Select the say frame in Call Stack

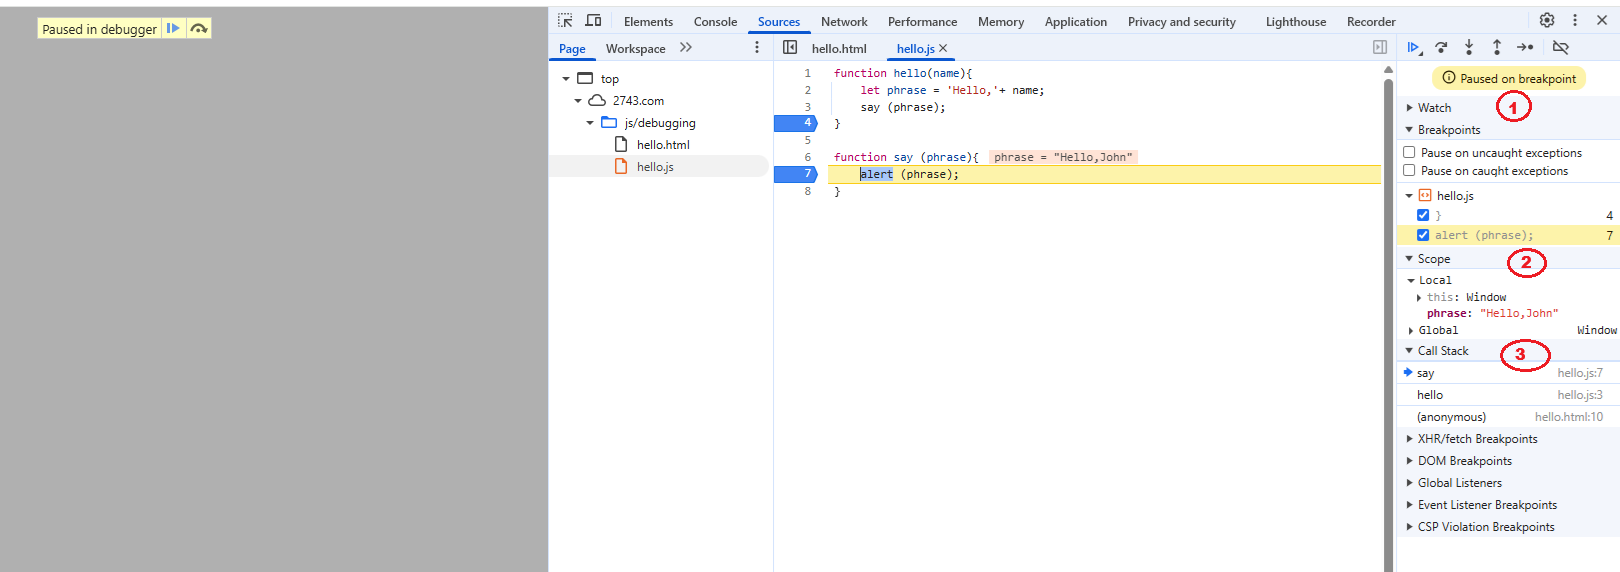[1508, 372]
